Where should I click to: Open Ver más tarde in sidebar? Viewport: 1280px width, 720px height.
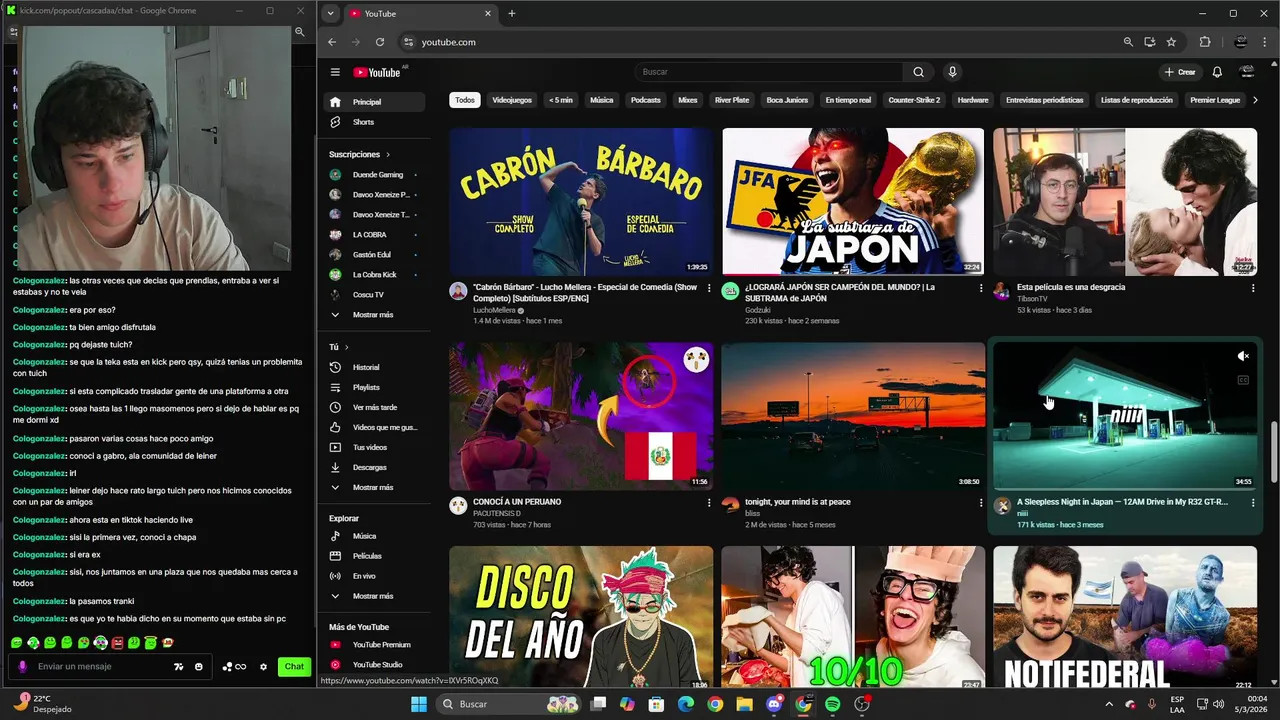(375, 407)
